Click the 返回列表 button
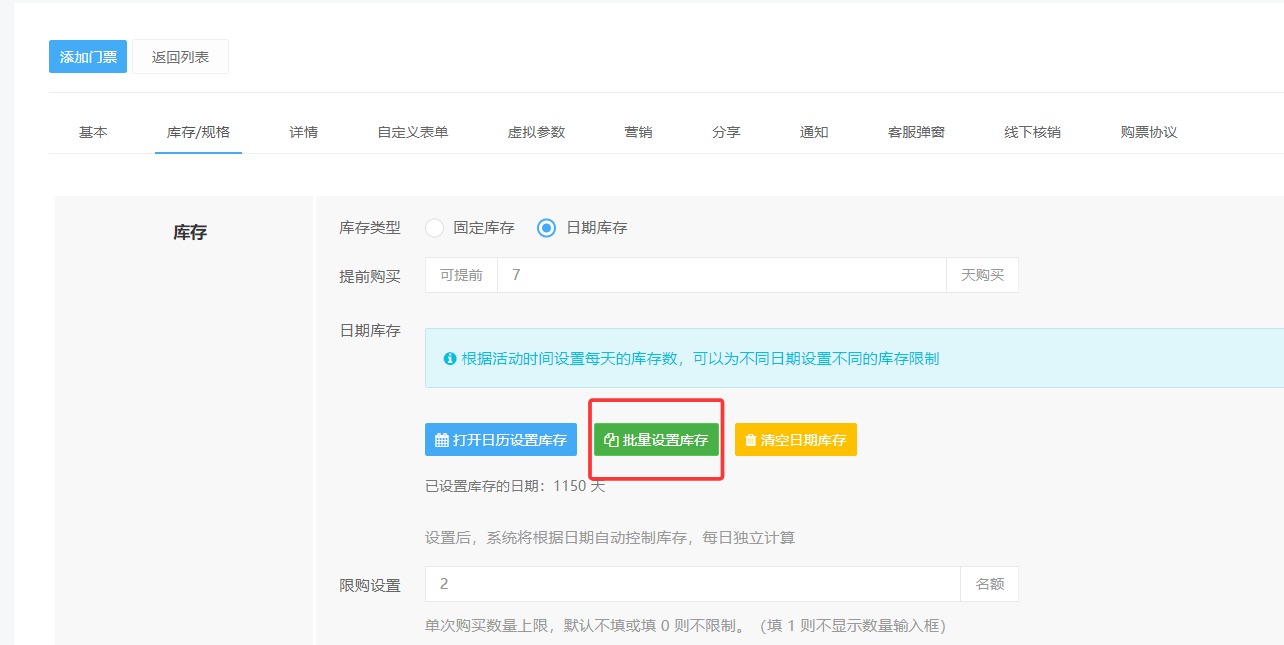The width and height of the screenshot is (1284, 645). point(180,57)
